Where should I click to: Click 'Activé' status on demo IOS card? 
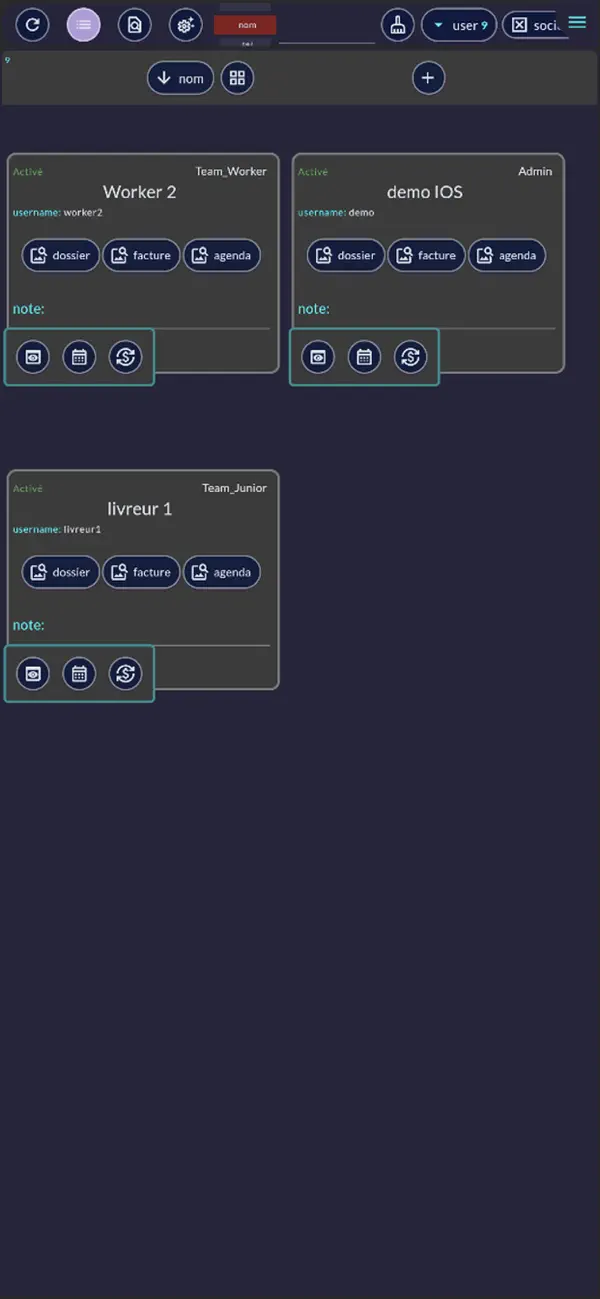313,172
